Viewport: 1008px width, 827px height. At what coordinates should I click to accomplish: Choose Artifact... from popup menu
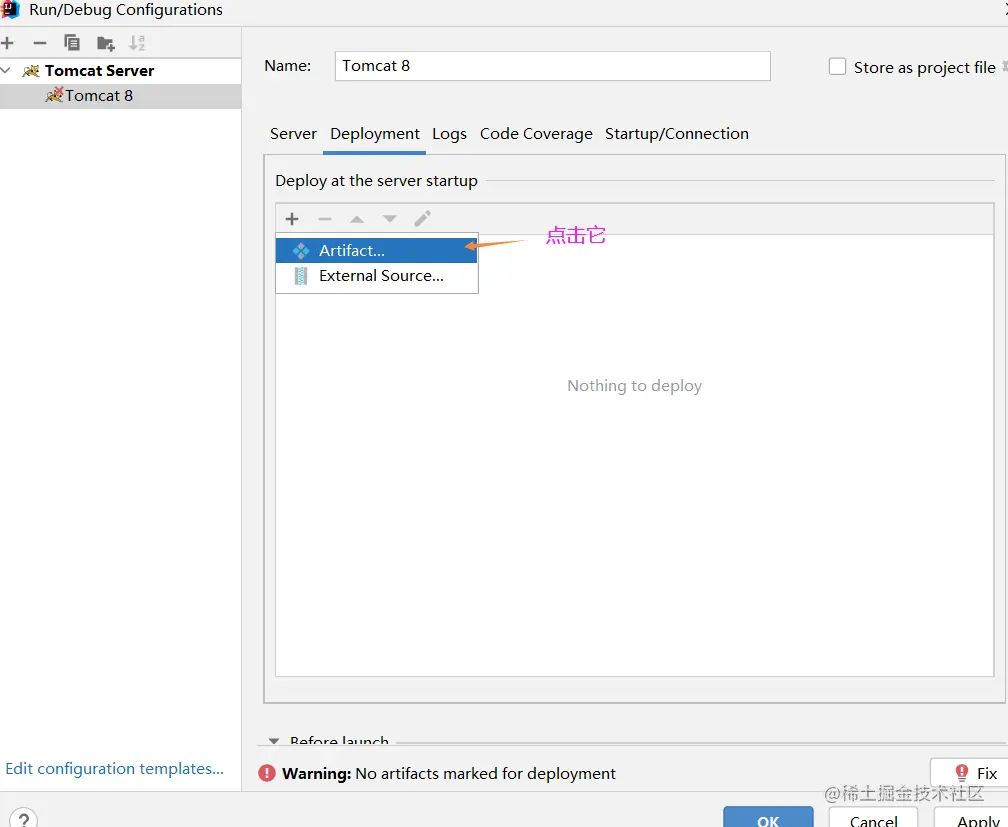coord(377,251)
